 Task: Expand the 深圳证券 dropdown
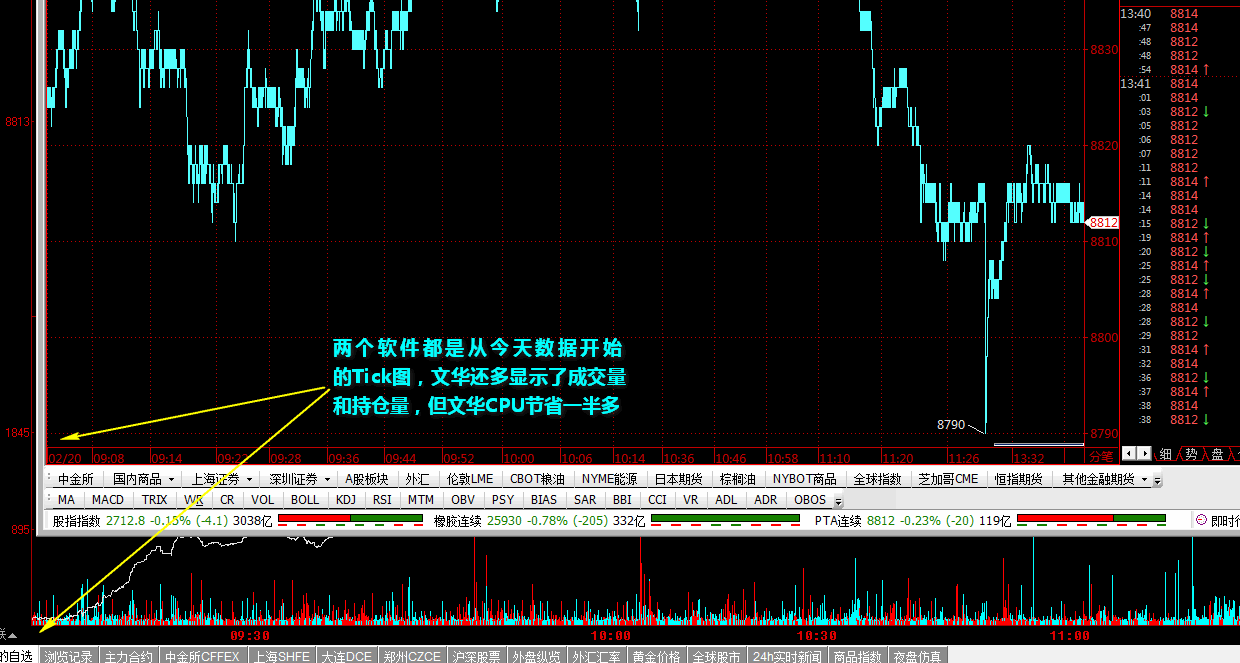click(300, 480)
